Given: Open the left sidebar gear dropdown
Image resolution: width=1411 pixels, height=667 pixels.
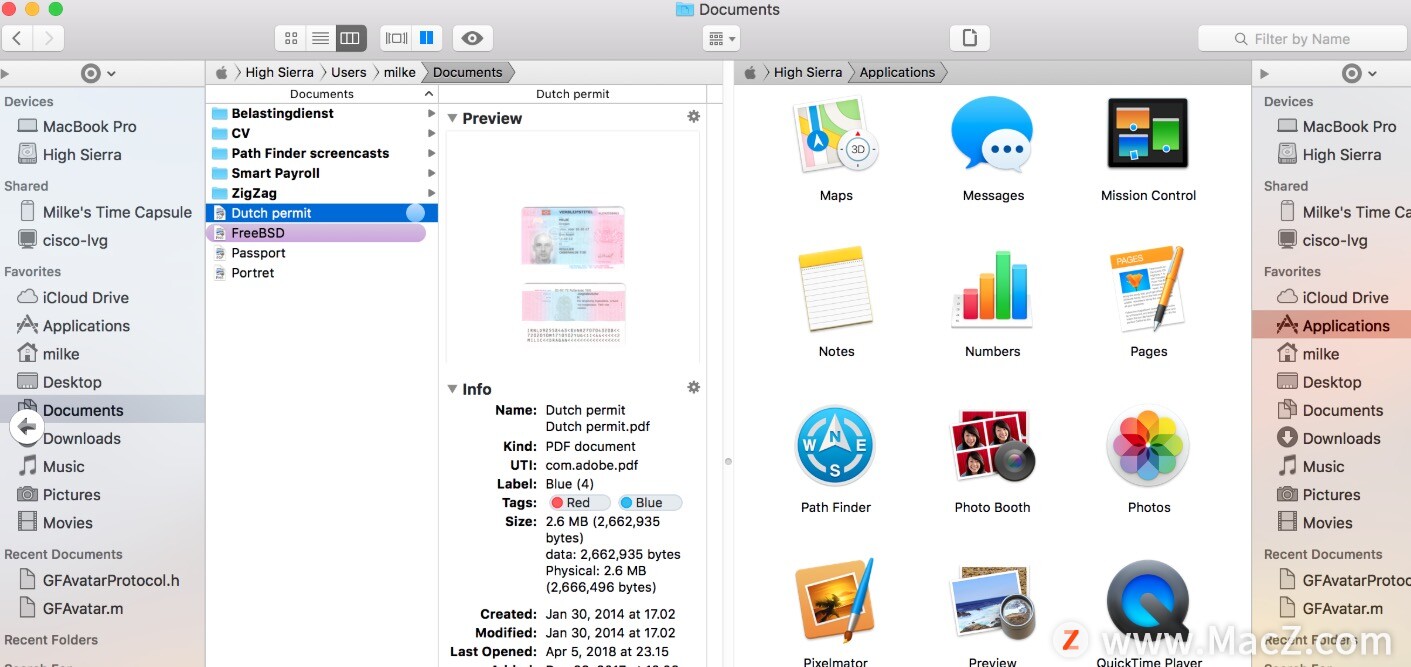Looking at the screenshot, I should (x=98, y=73).
